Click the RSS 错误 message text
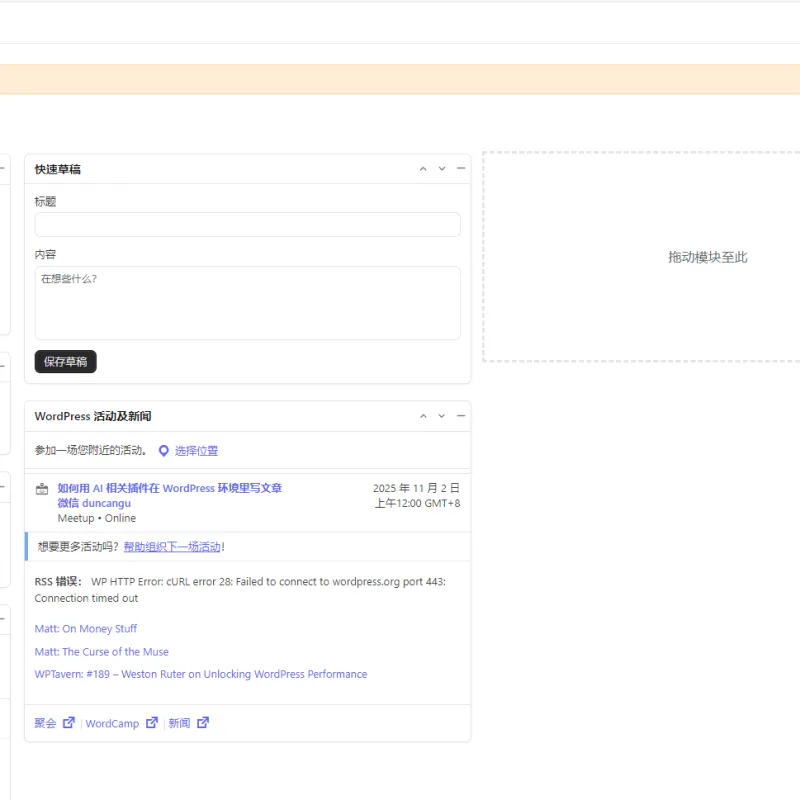This screenshot has height=800, width=800. (x=240, y=590)
